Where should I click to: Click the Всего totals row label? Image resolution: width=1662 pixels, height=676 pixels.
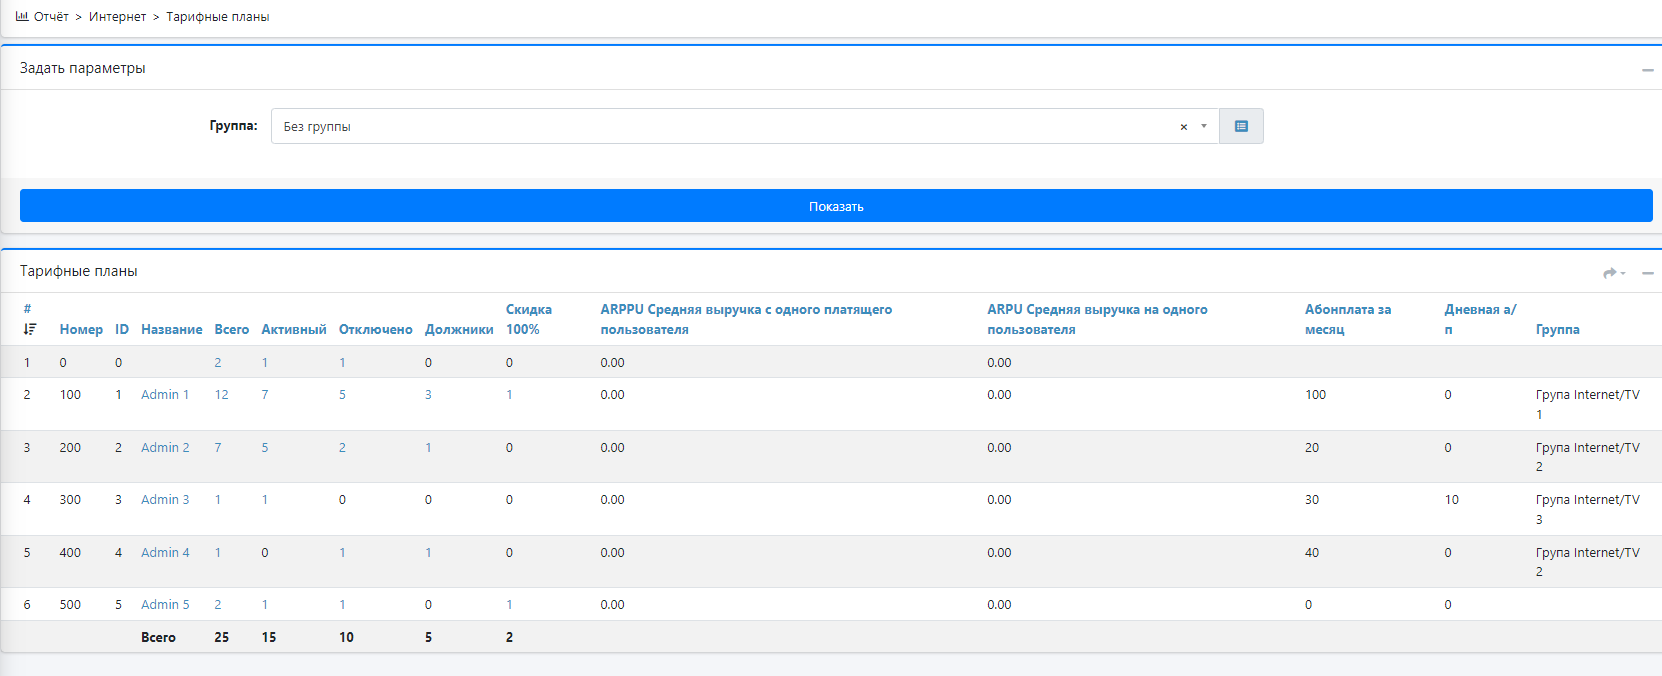(158, 638)
